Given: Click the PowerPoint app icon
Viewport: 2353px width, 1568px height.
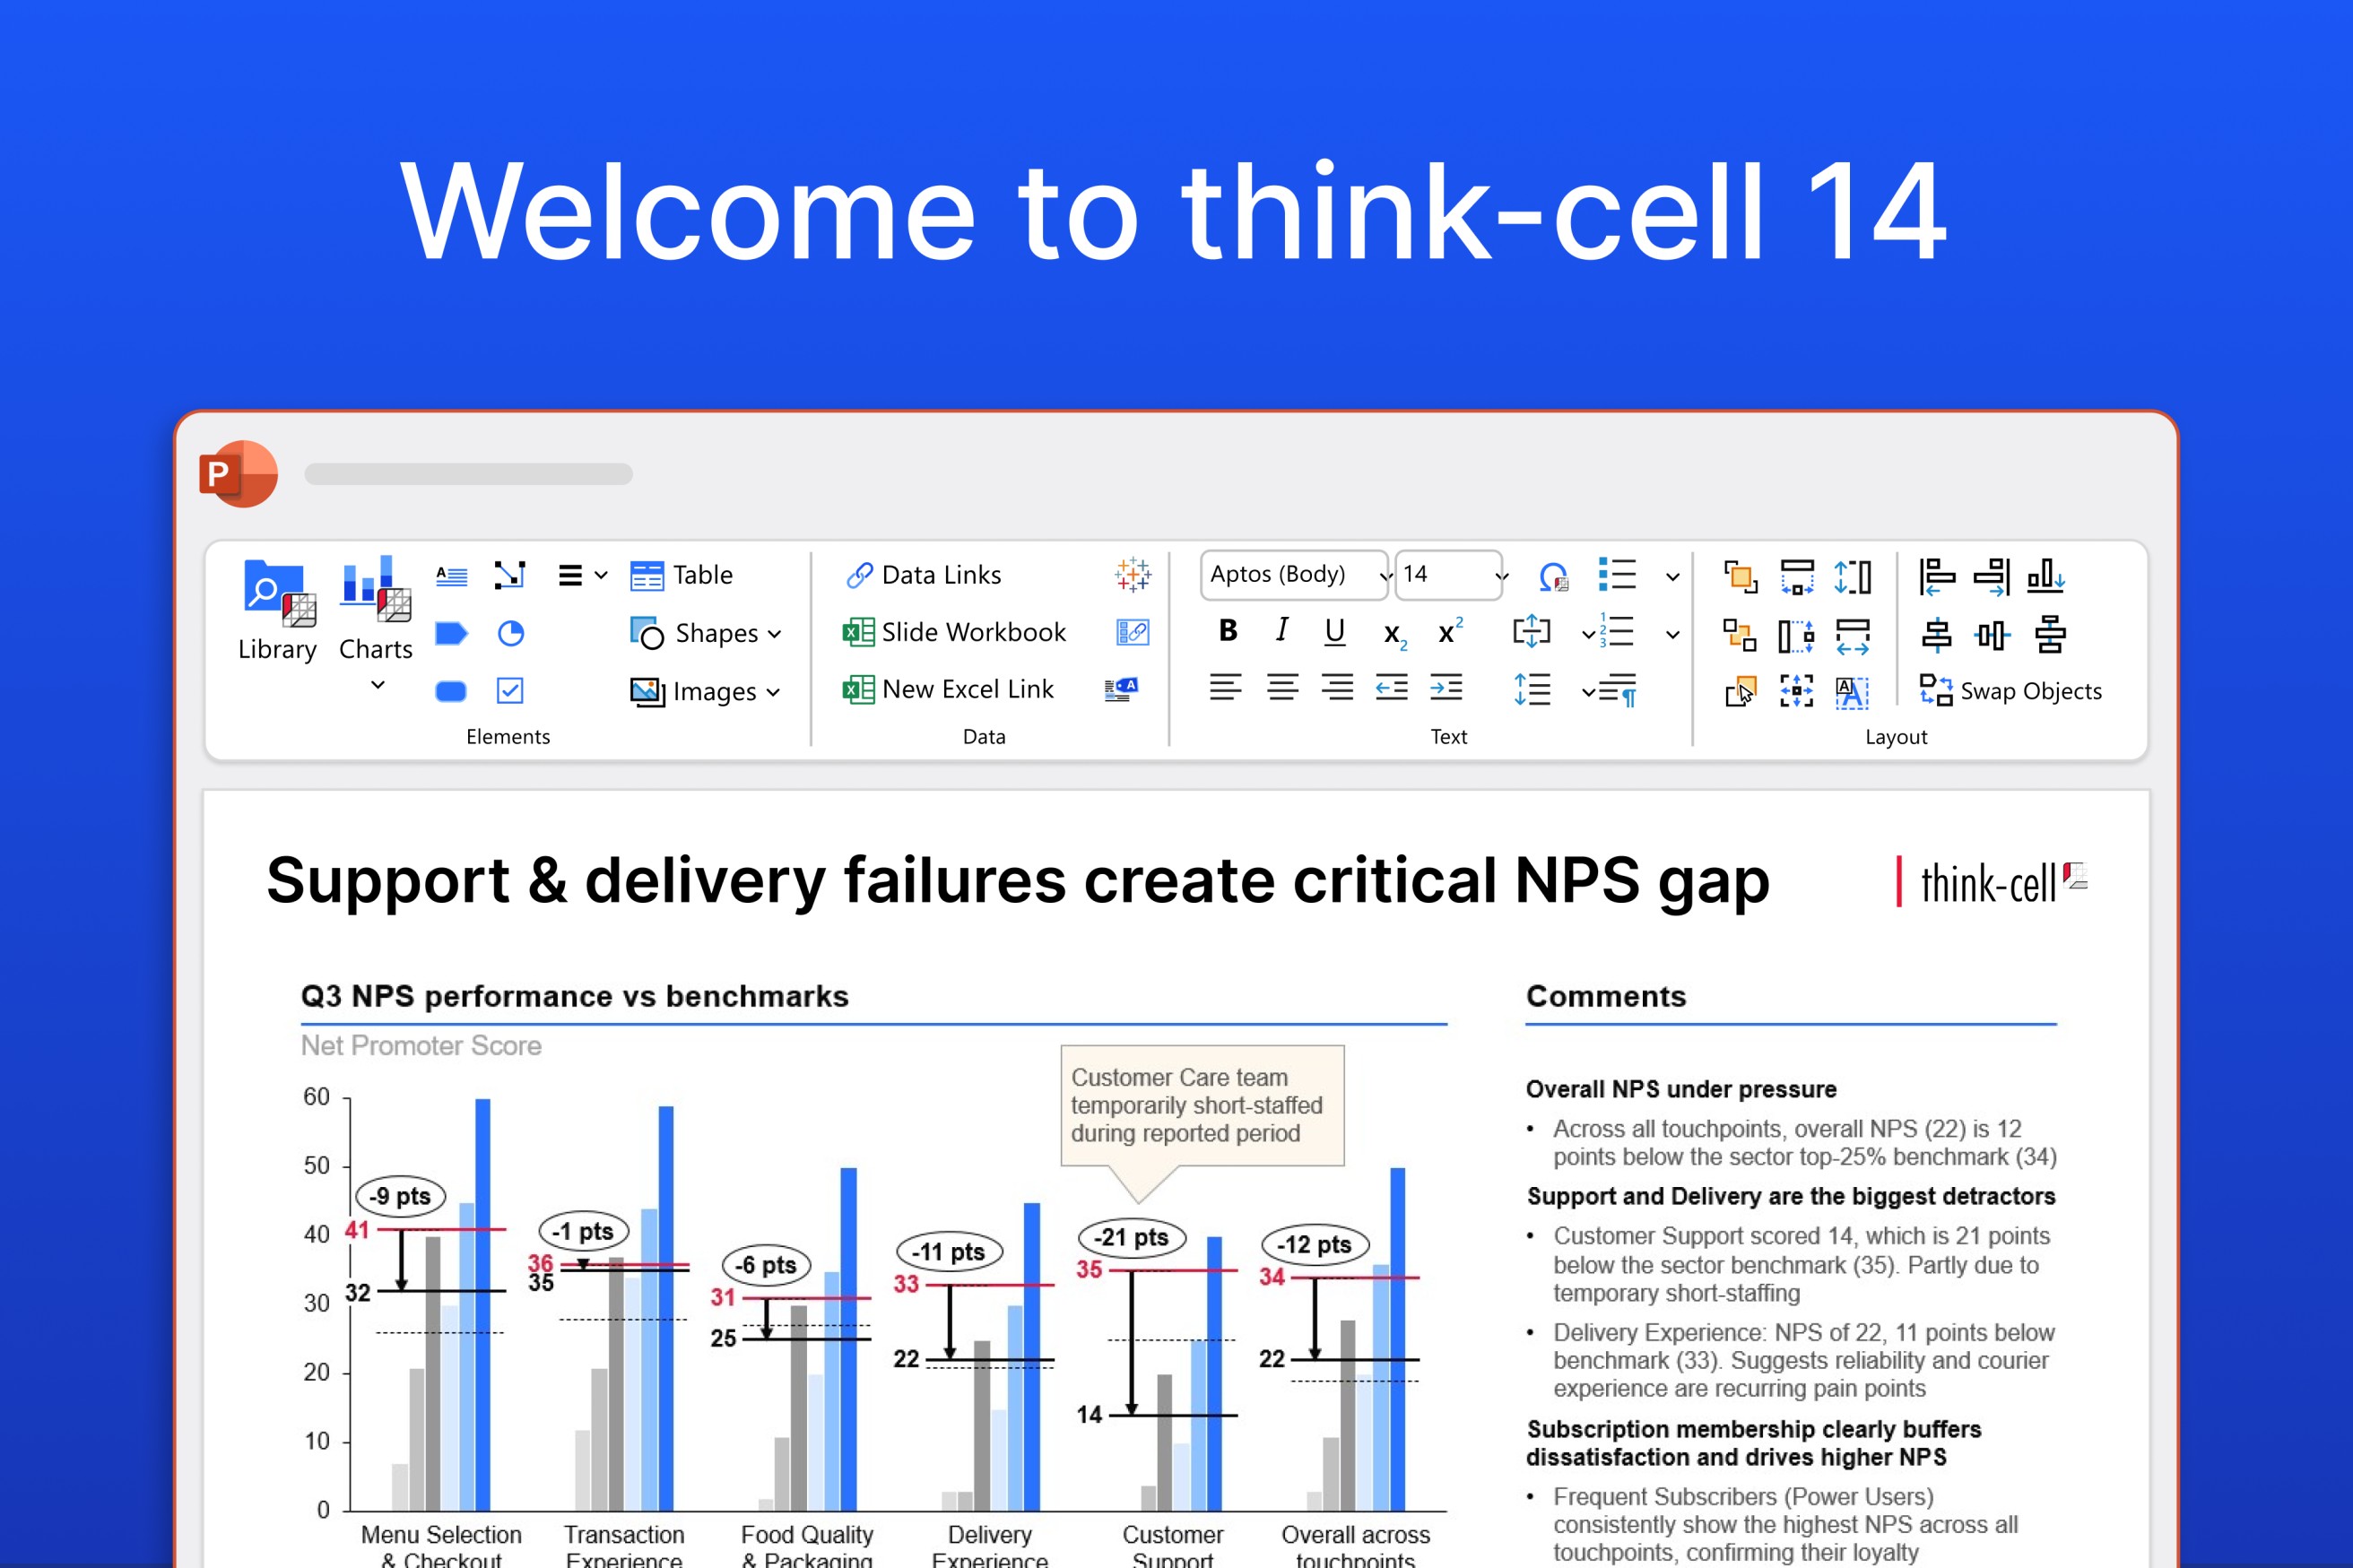Looking at the screenshot, I should (238, 474).
